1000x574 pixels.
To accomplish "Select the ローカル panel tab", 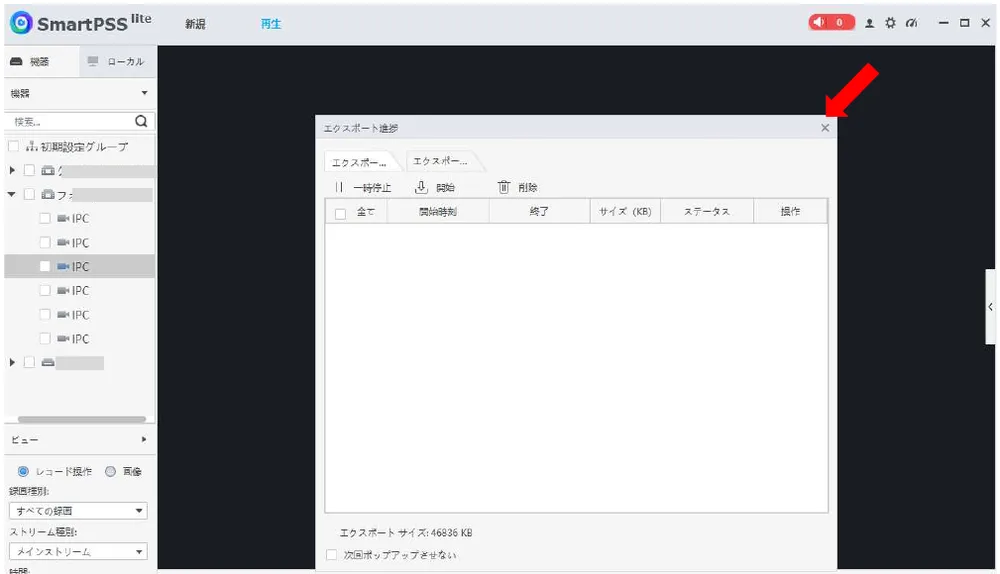I will [x=118, y=62].
